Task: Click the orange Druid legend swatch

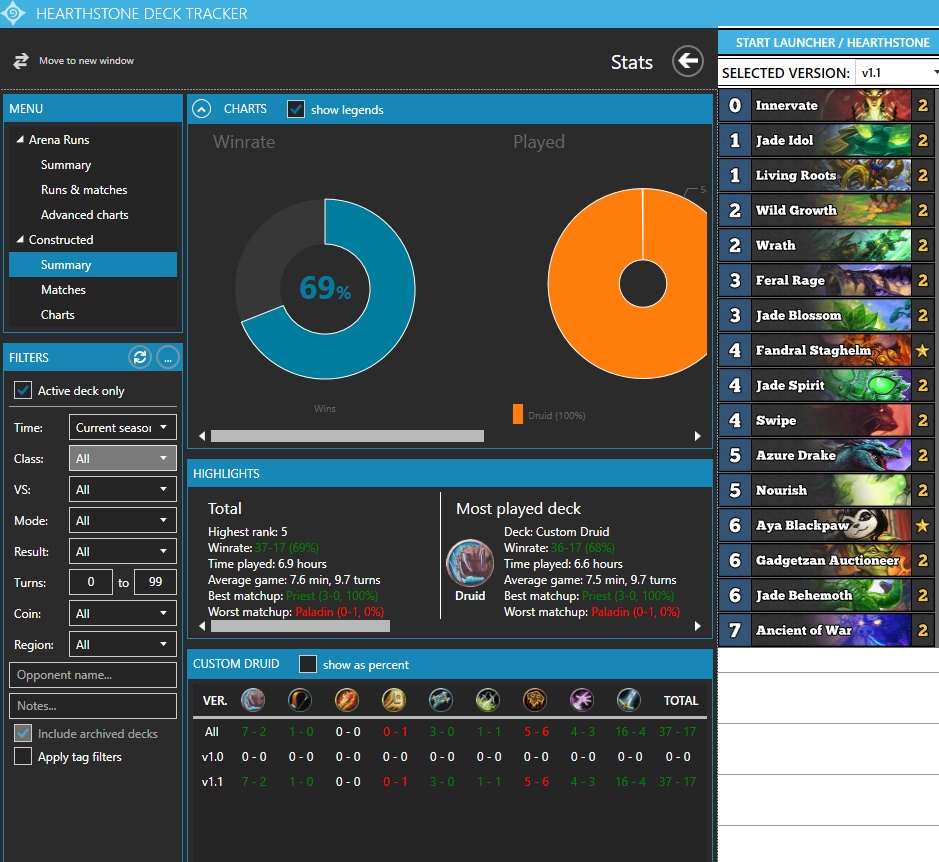Action: 517,415
